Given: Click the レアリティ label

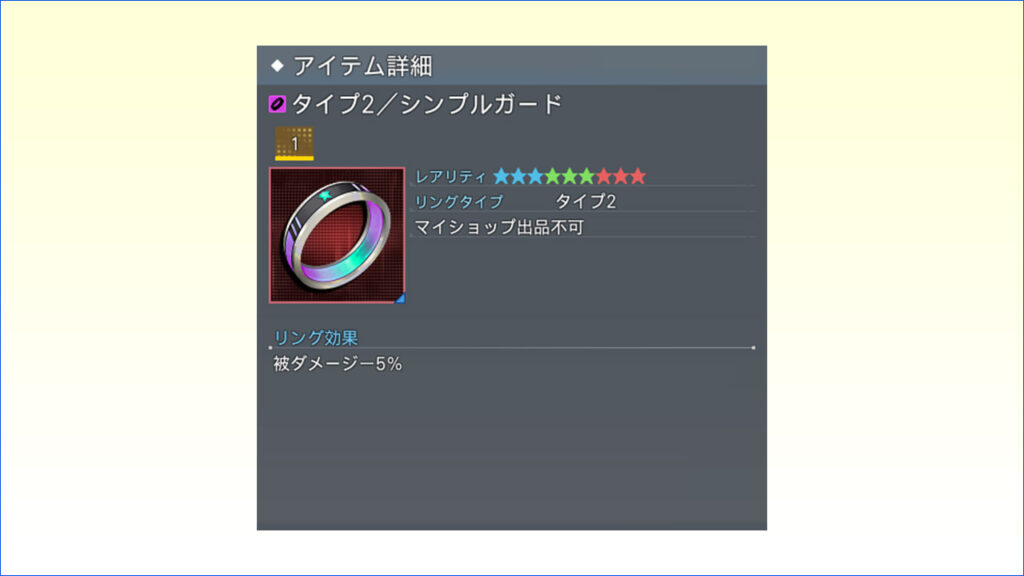Looking at the screenshot, I should coord(451,176).
